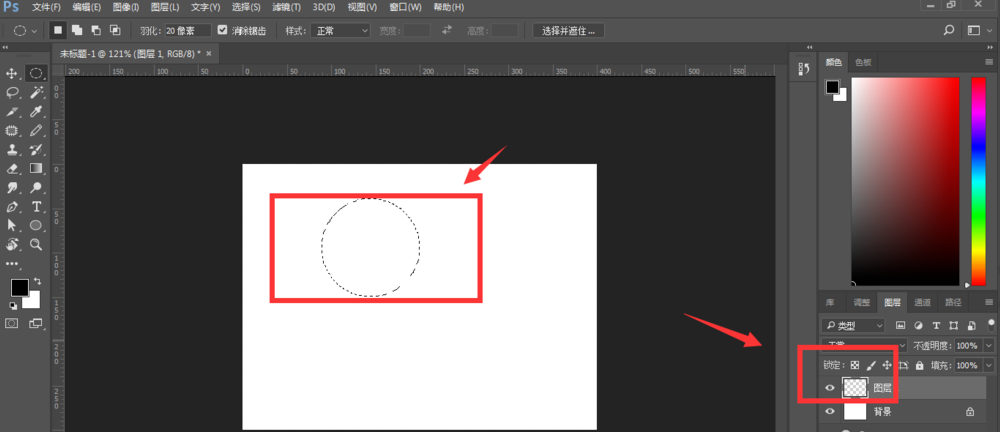
Task: Click the foreground color swatch in toolbox
Action: coord(18,288)
